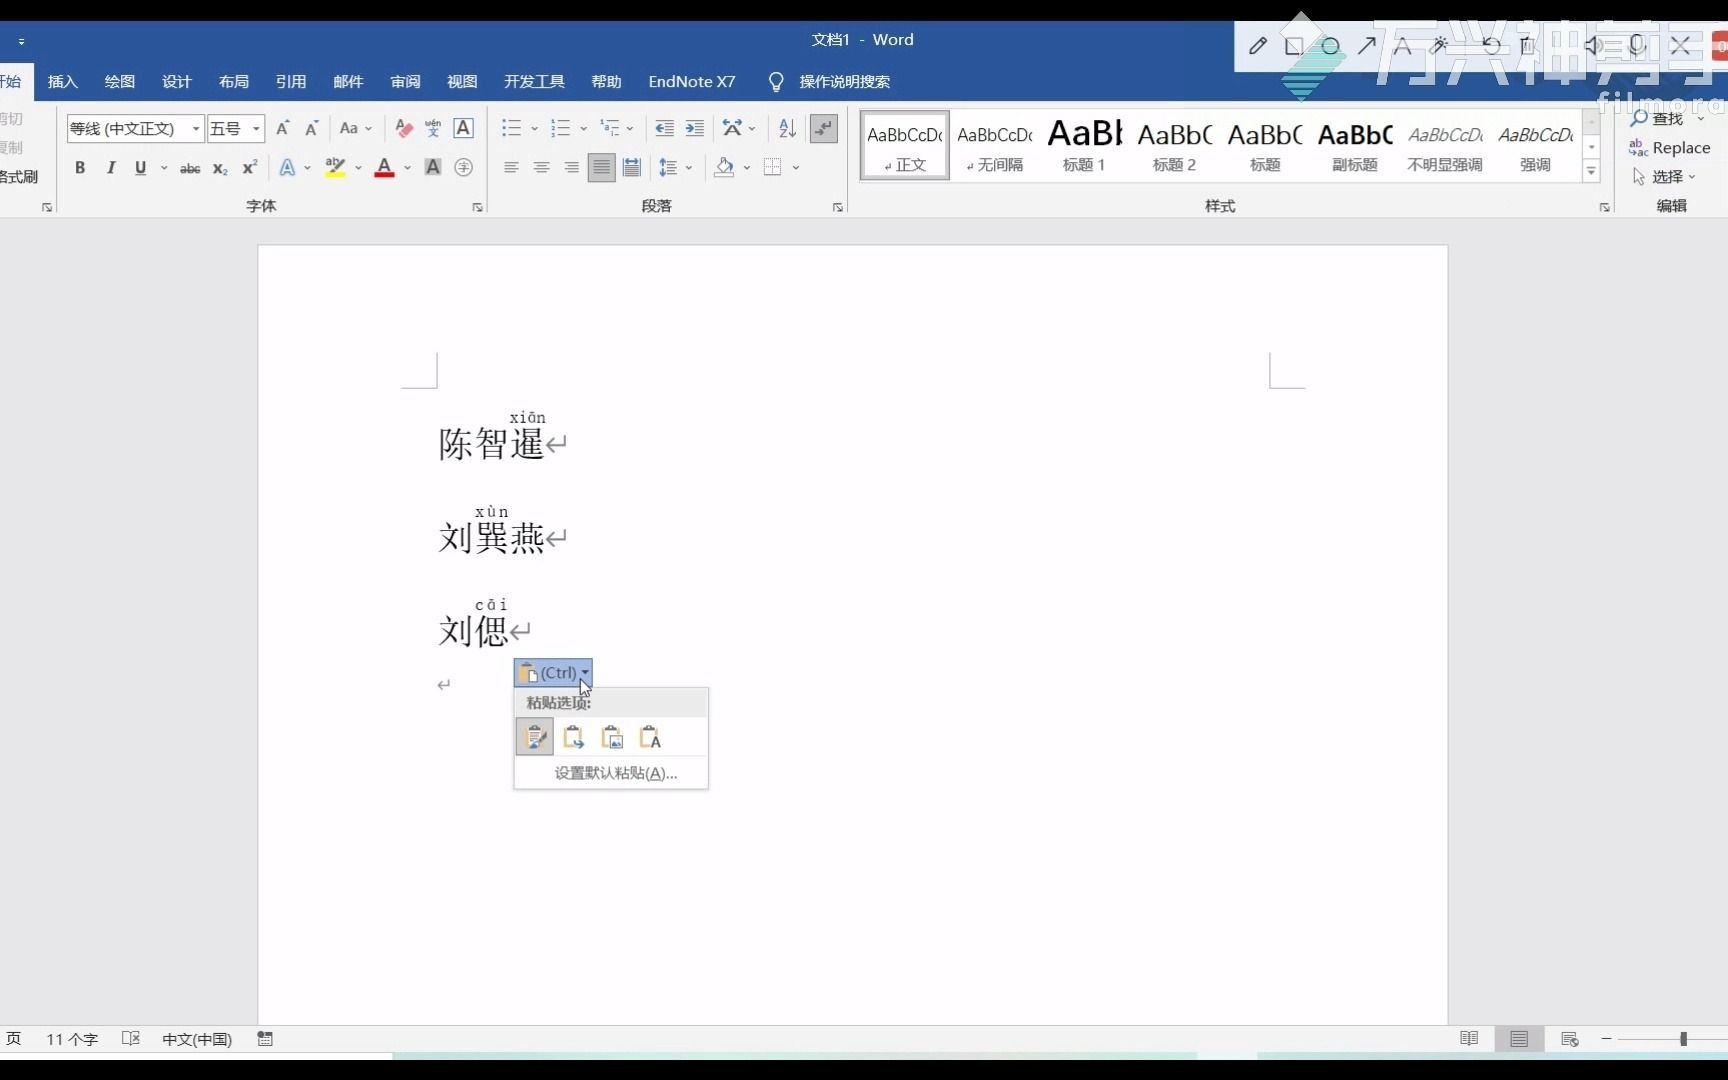Toggle Show/Hide paragraph marks
Viewport: 1728px width, 1080px height.
coord(823,128)
